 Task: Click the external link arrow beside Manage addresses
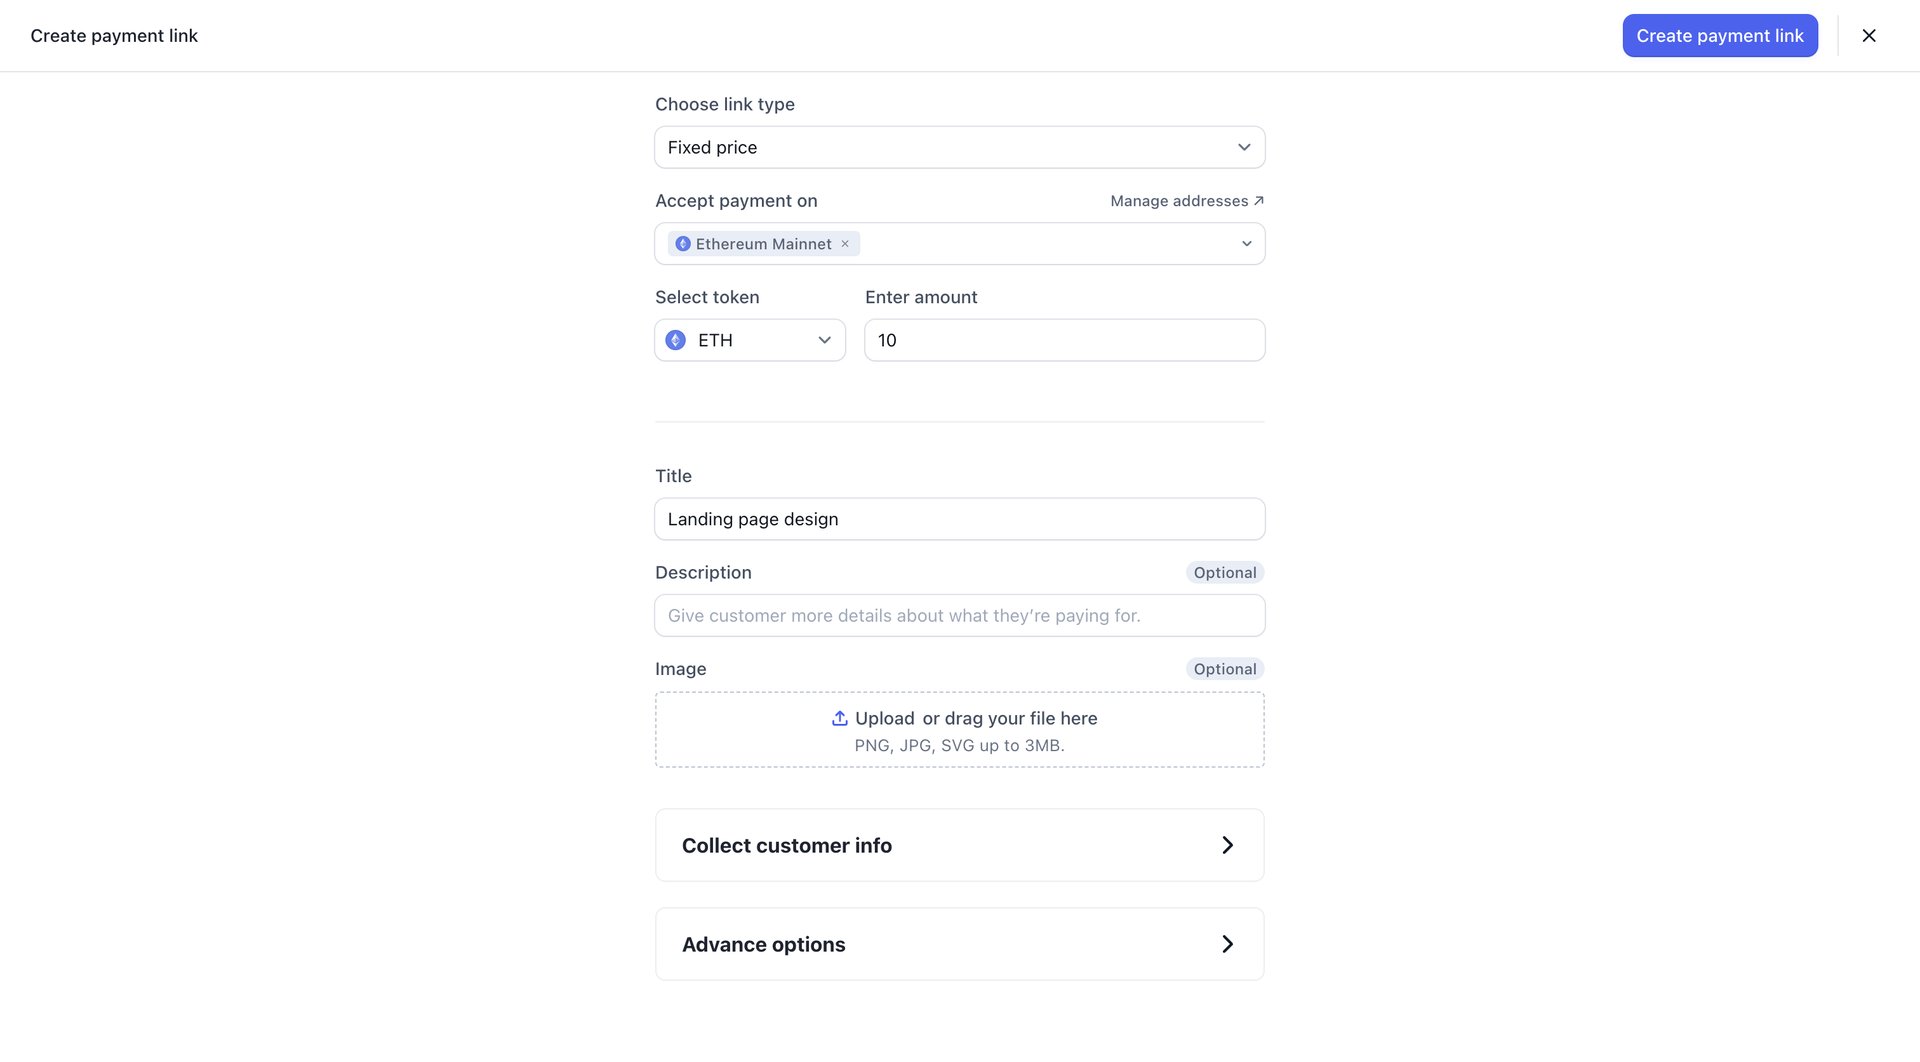pyautogui.click(x=1259, y=200)
